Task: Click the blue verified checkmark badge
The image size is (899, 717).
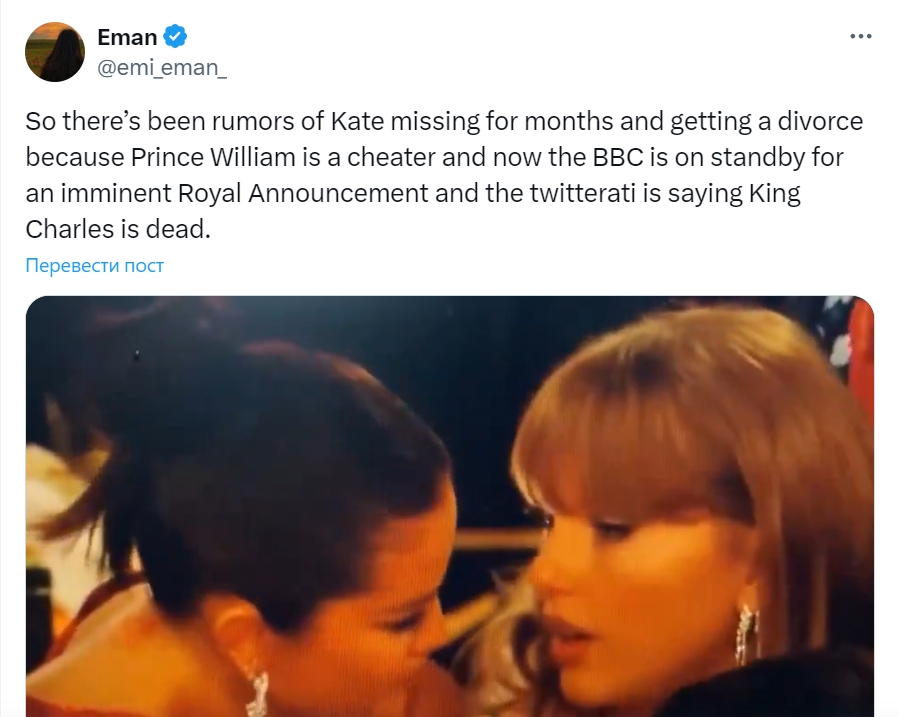Action: pyautogui.click(x=176, y=38)
